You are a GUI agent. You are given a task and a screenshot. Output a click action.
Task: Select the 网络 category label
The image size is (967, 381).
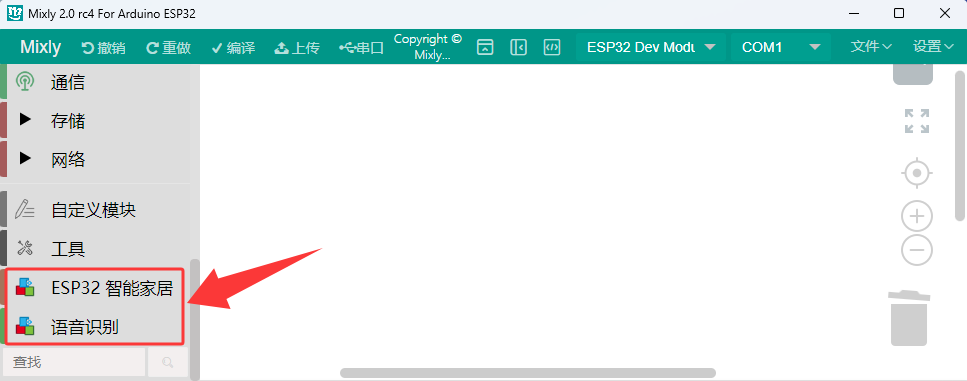(68, 160)
